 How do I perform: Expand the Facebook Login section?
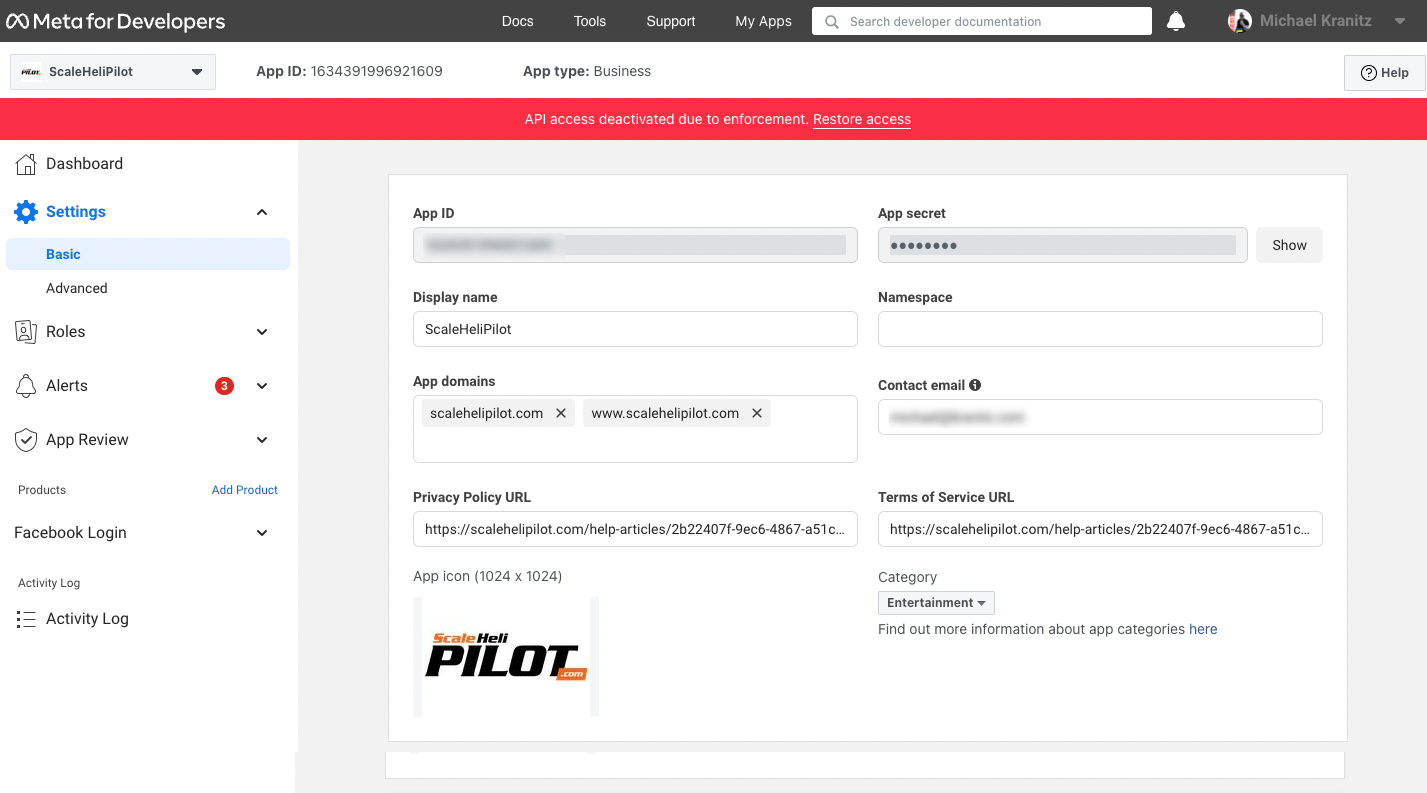(262, 533)
